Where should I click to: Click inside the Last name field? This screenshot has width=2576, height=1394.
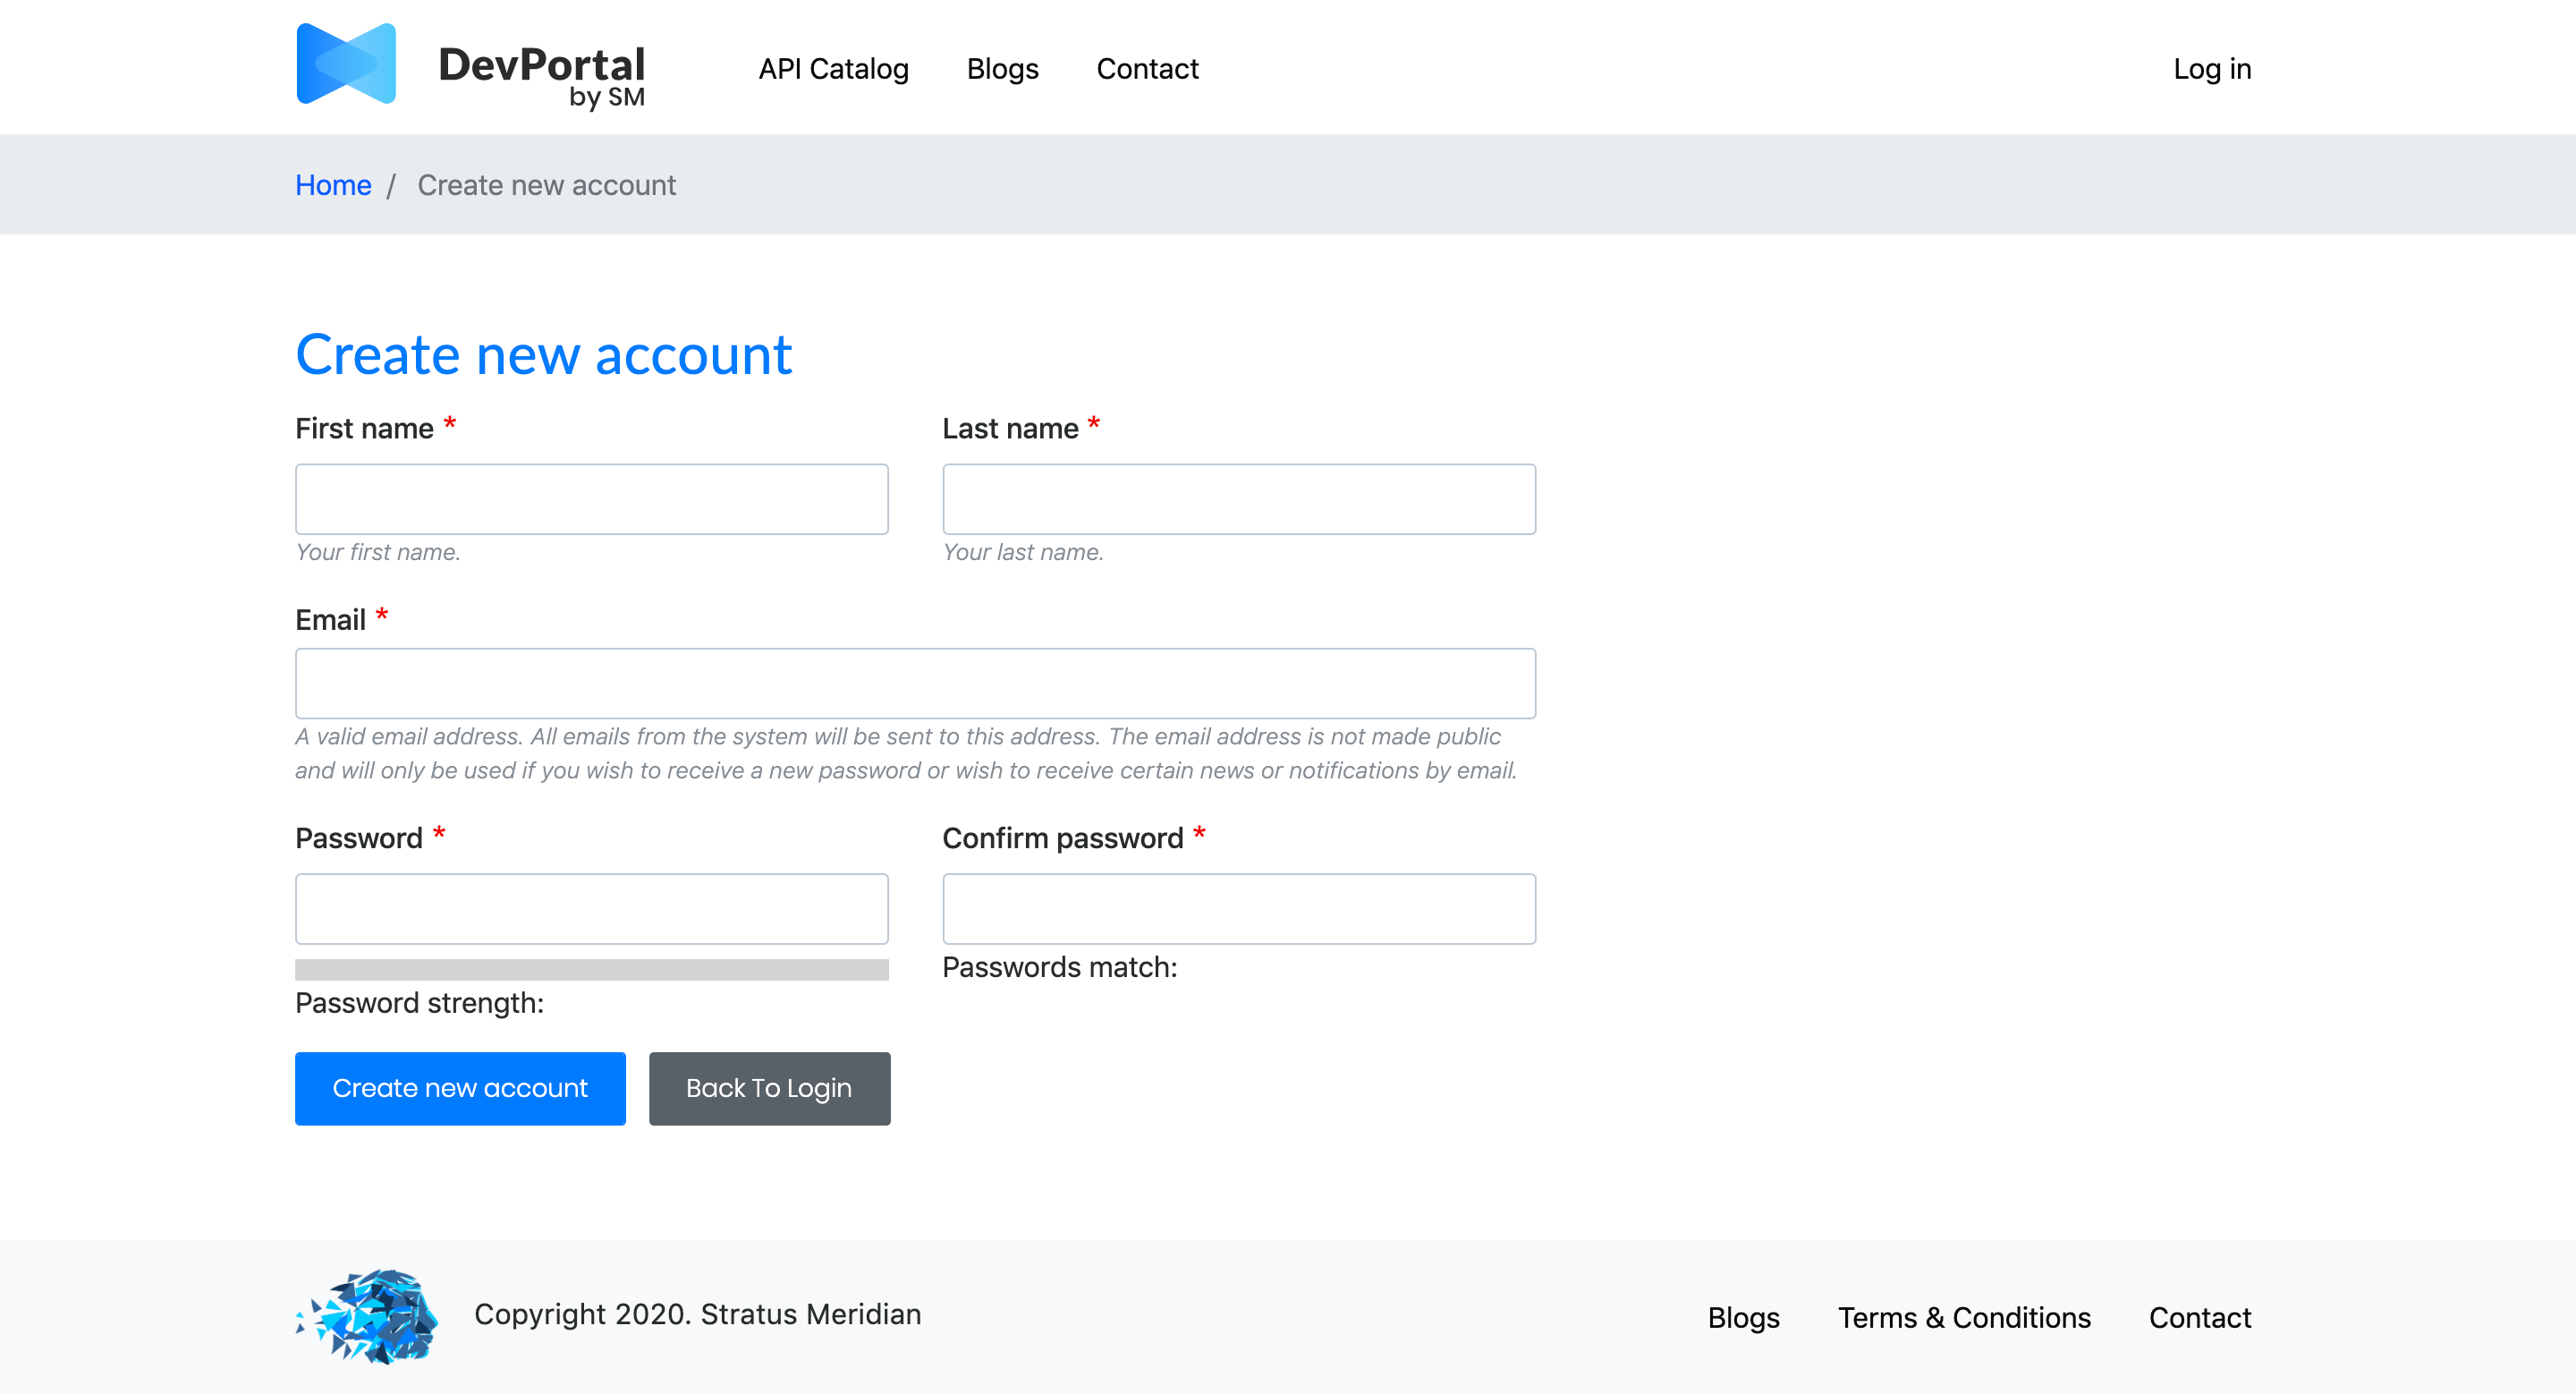[x=1238, y=498]
